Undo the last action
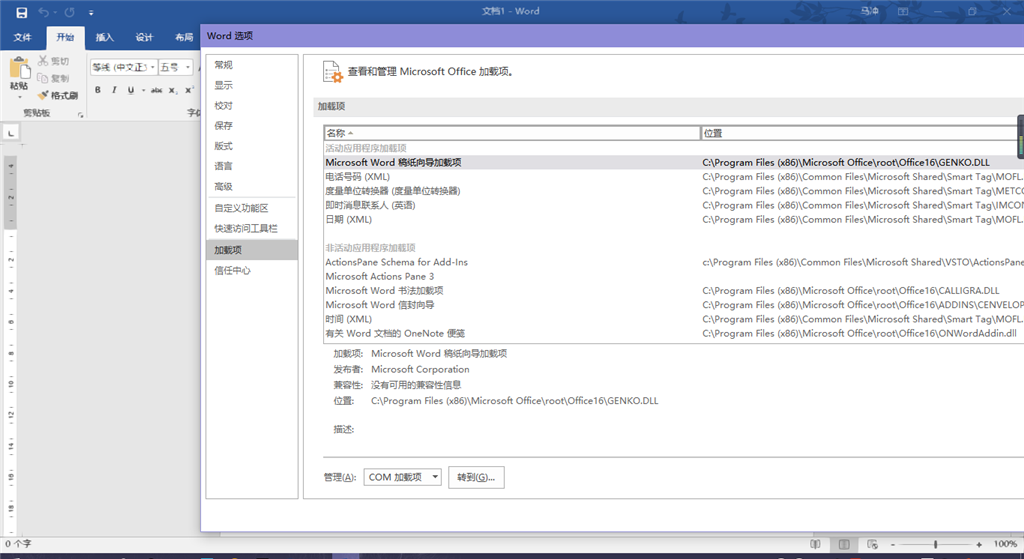 coord(44,12)
